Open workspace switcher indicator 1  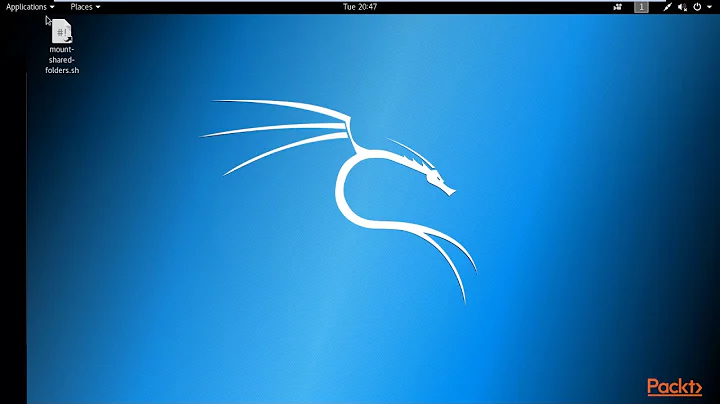coord(641,7)
